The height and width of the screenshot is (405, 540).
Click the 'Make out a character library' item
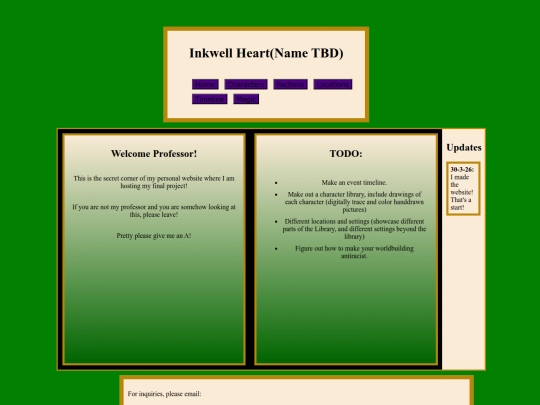coord(354,202)
